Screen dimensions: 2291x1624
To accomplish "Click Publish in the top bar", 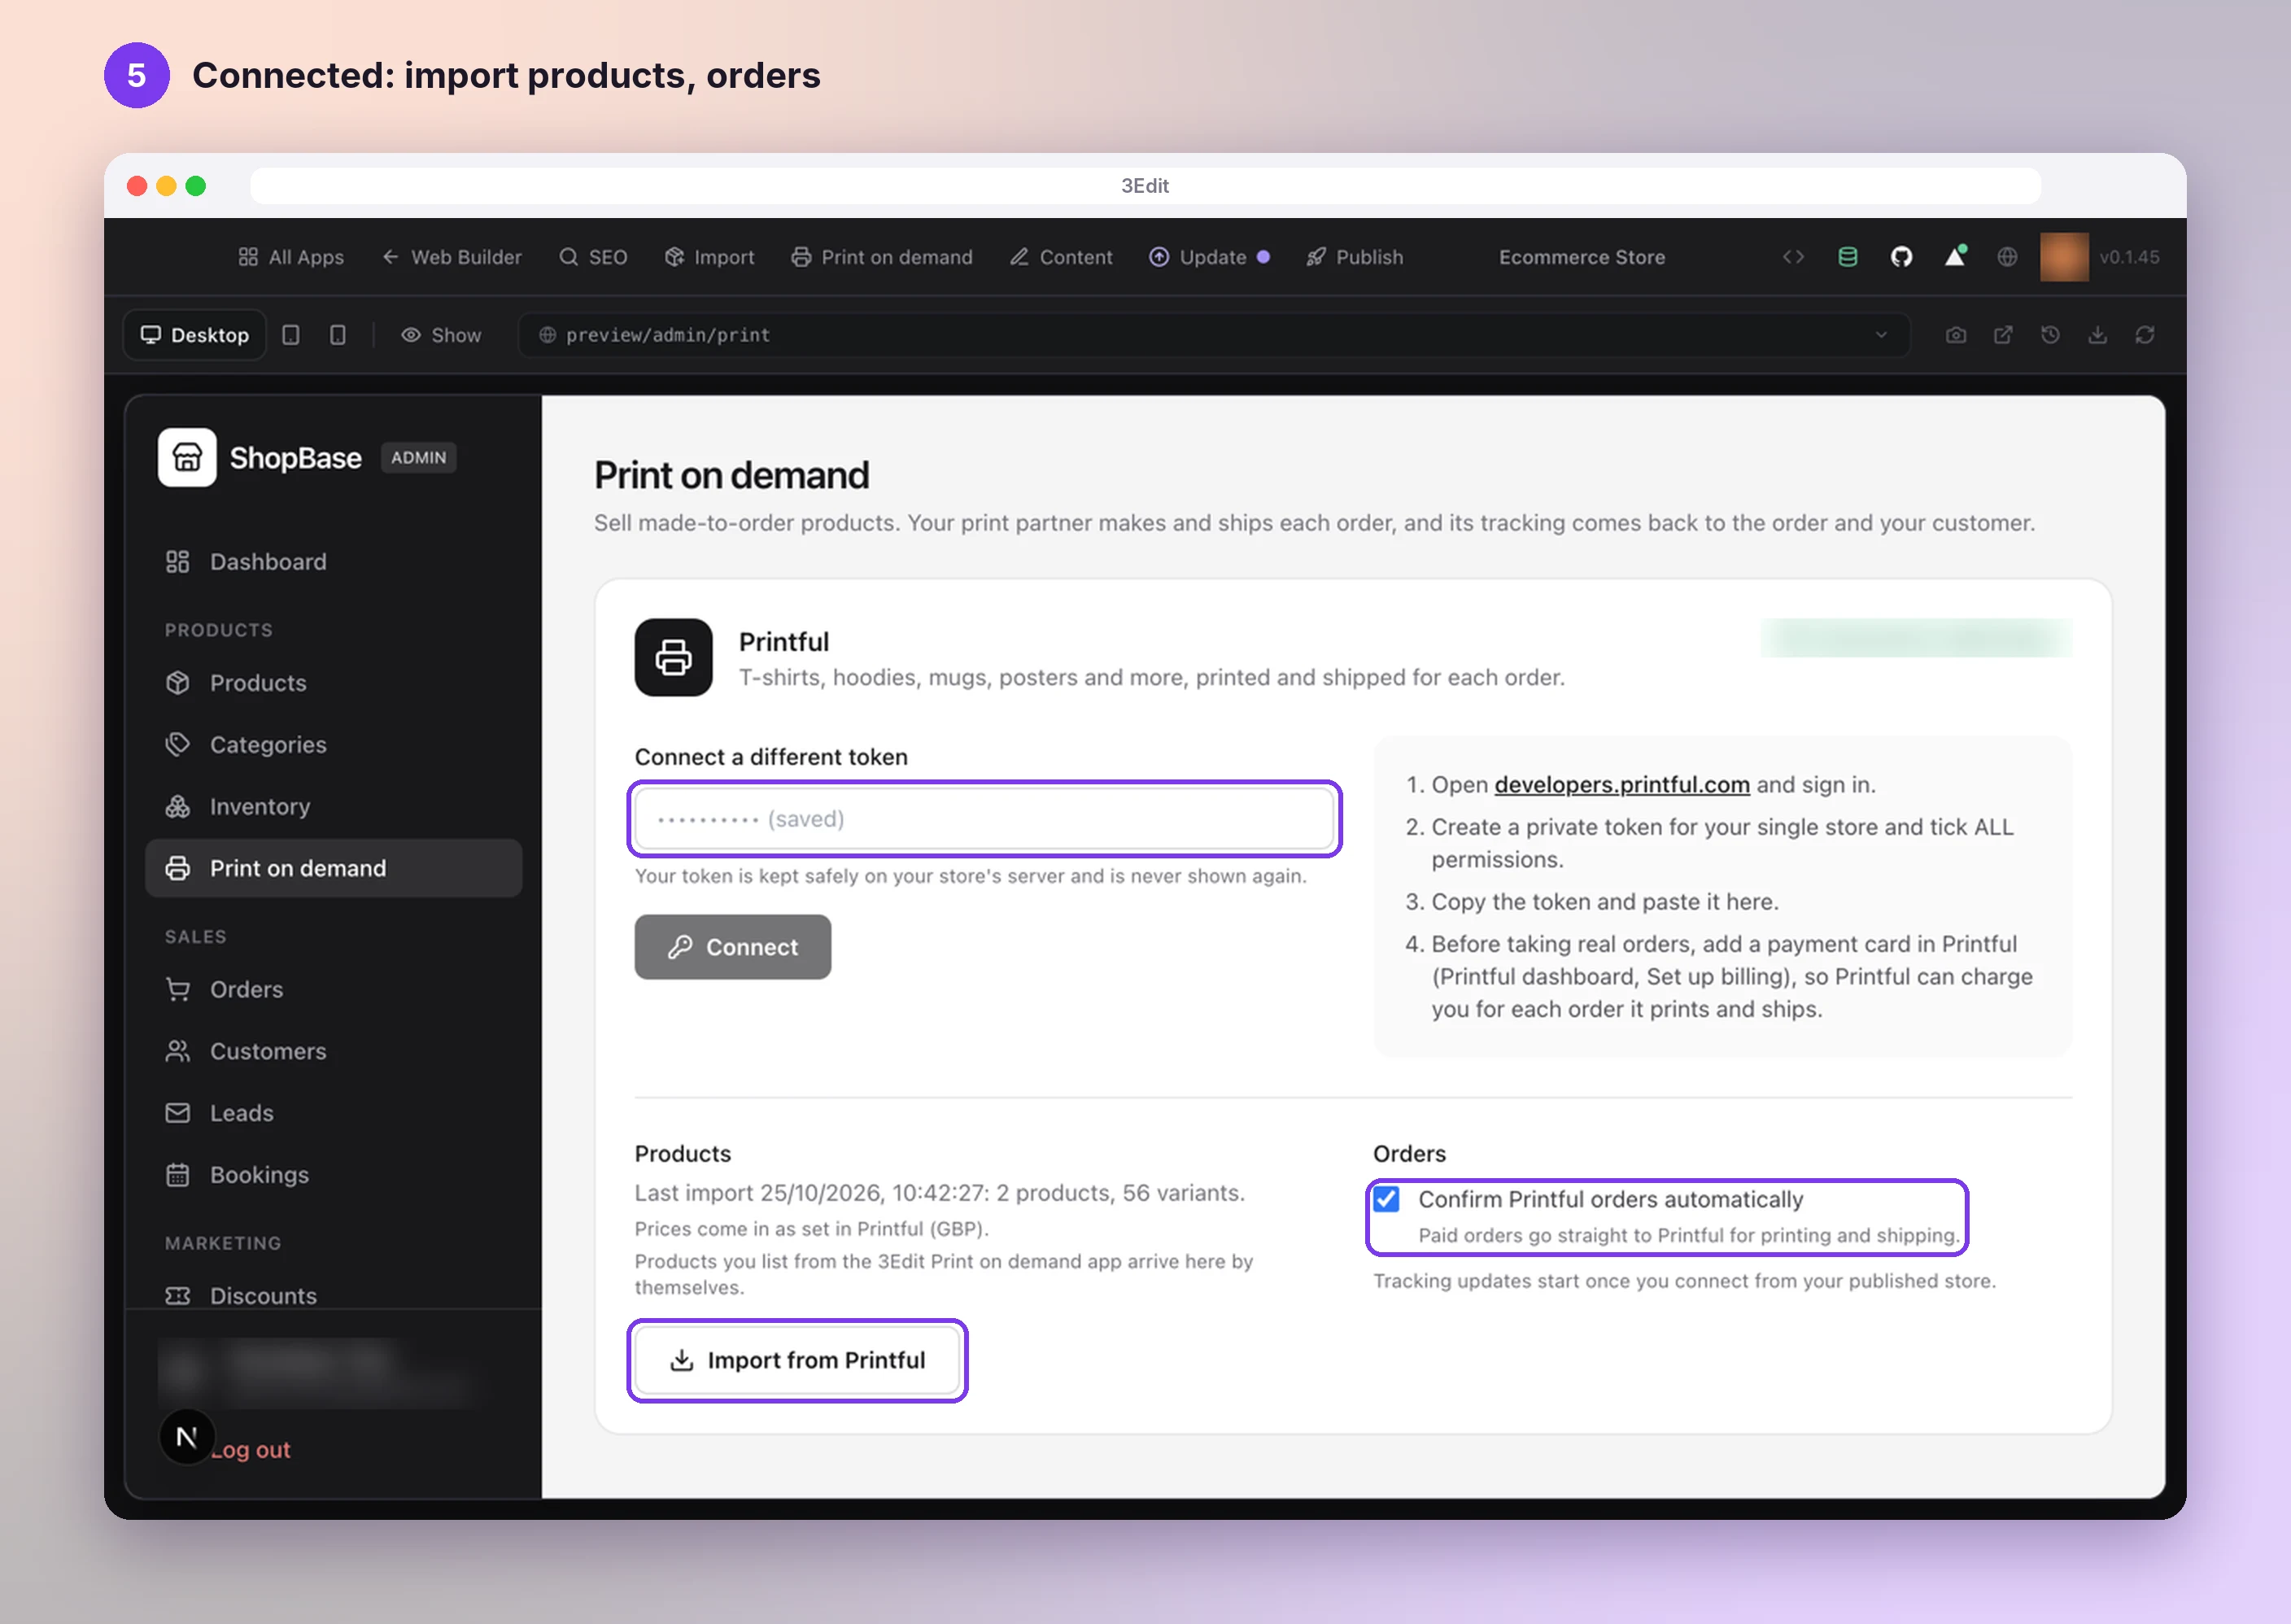I will [1355, 257].
